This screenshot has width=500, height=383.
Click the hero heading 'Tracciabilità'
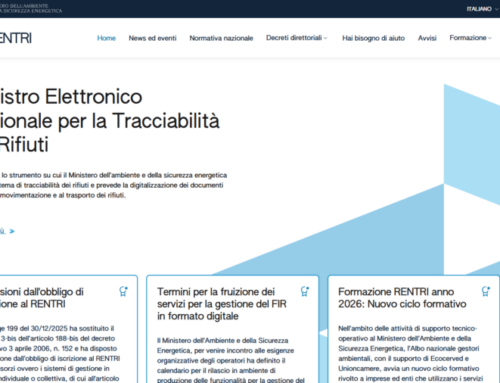(x=166, y=121)
